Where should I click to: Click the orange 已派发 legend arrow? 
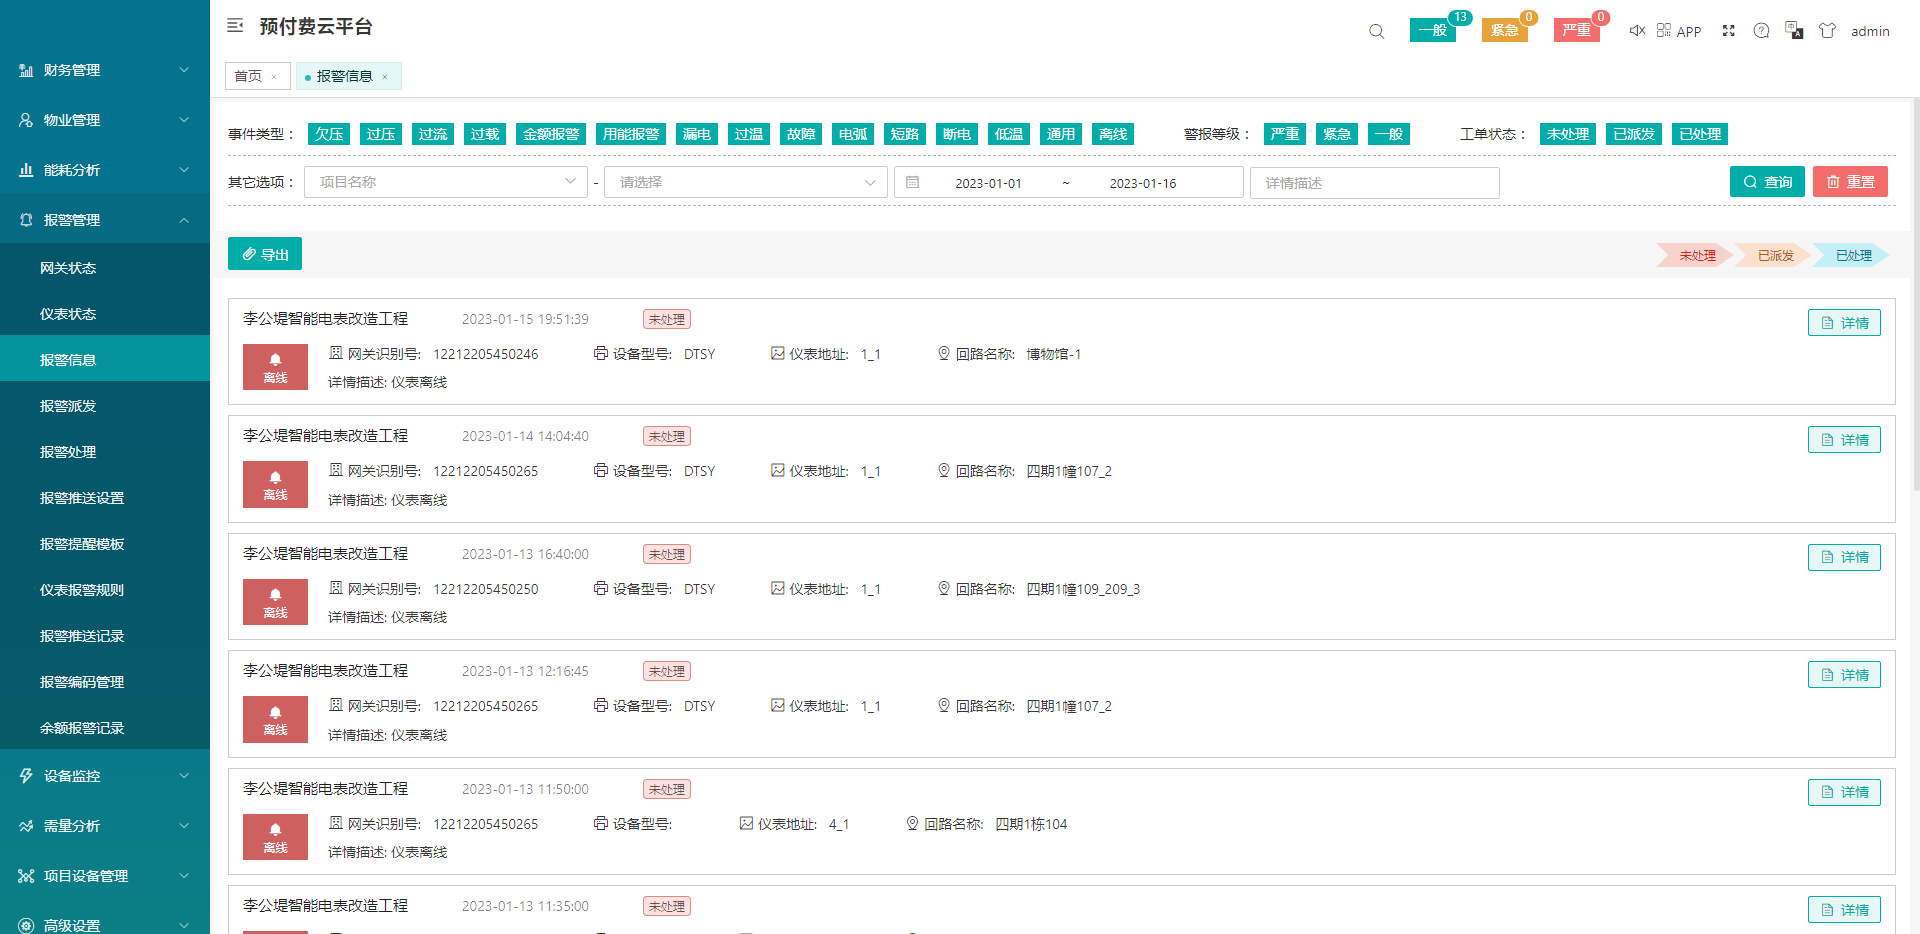click(1774, 256)
